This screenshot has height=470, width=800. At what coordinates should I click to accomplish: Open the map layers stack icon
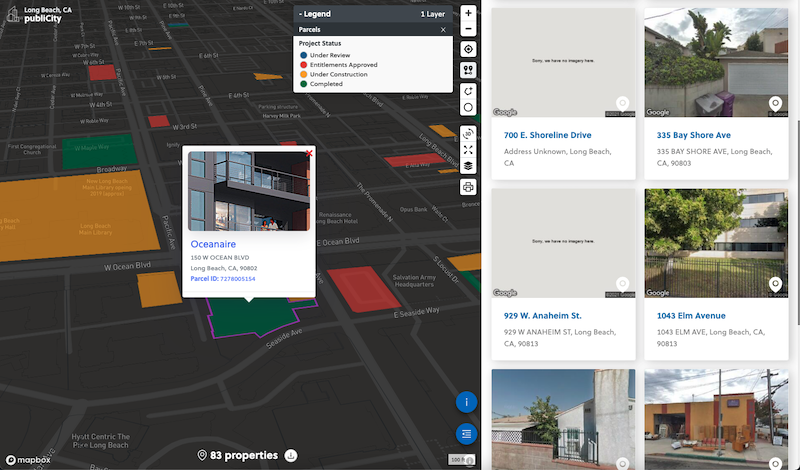tap(468, 166)
